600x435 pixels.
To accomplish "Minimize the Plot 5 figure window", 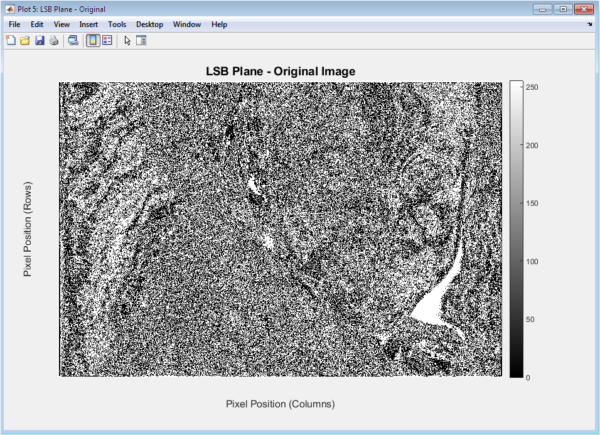I will point(543,9).
